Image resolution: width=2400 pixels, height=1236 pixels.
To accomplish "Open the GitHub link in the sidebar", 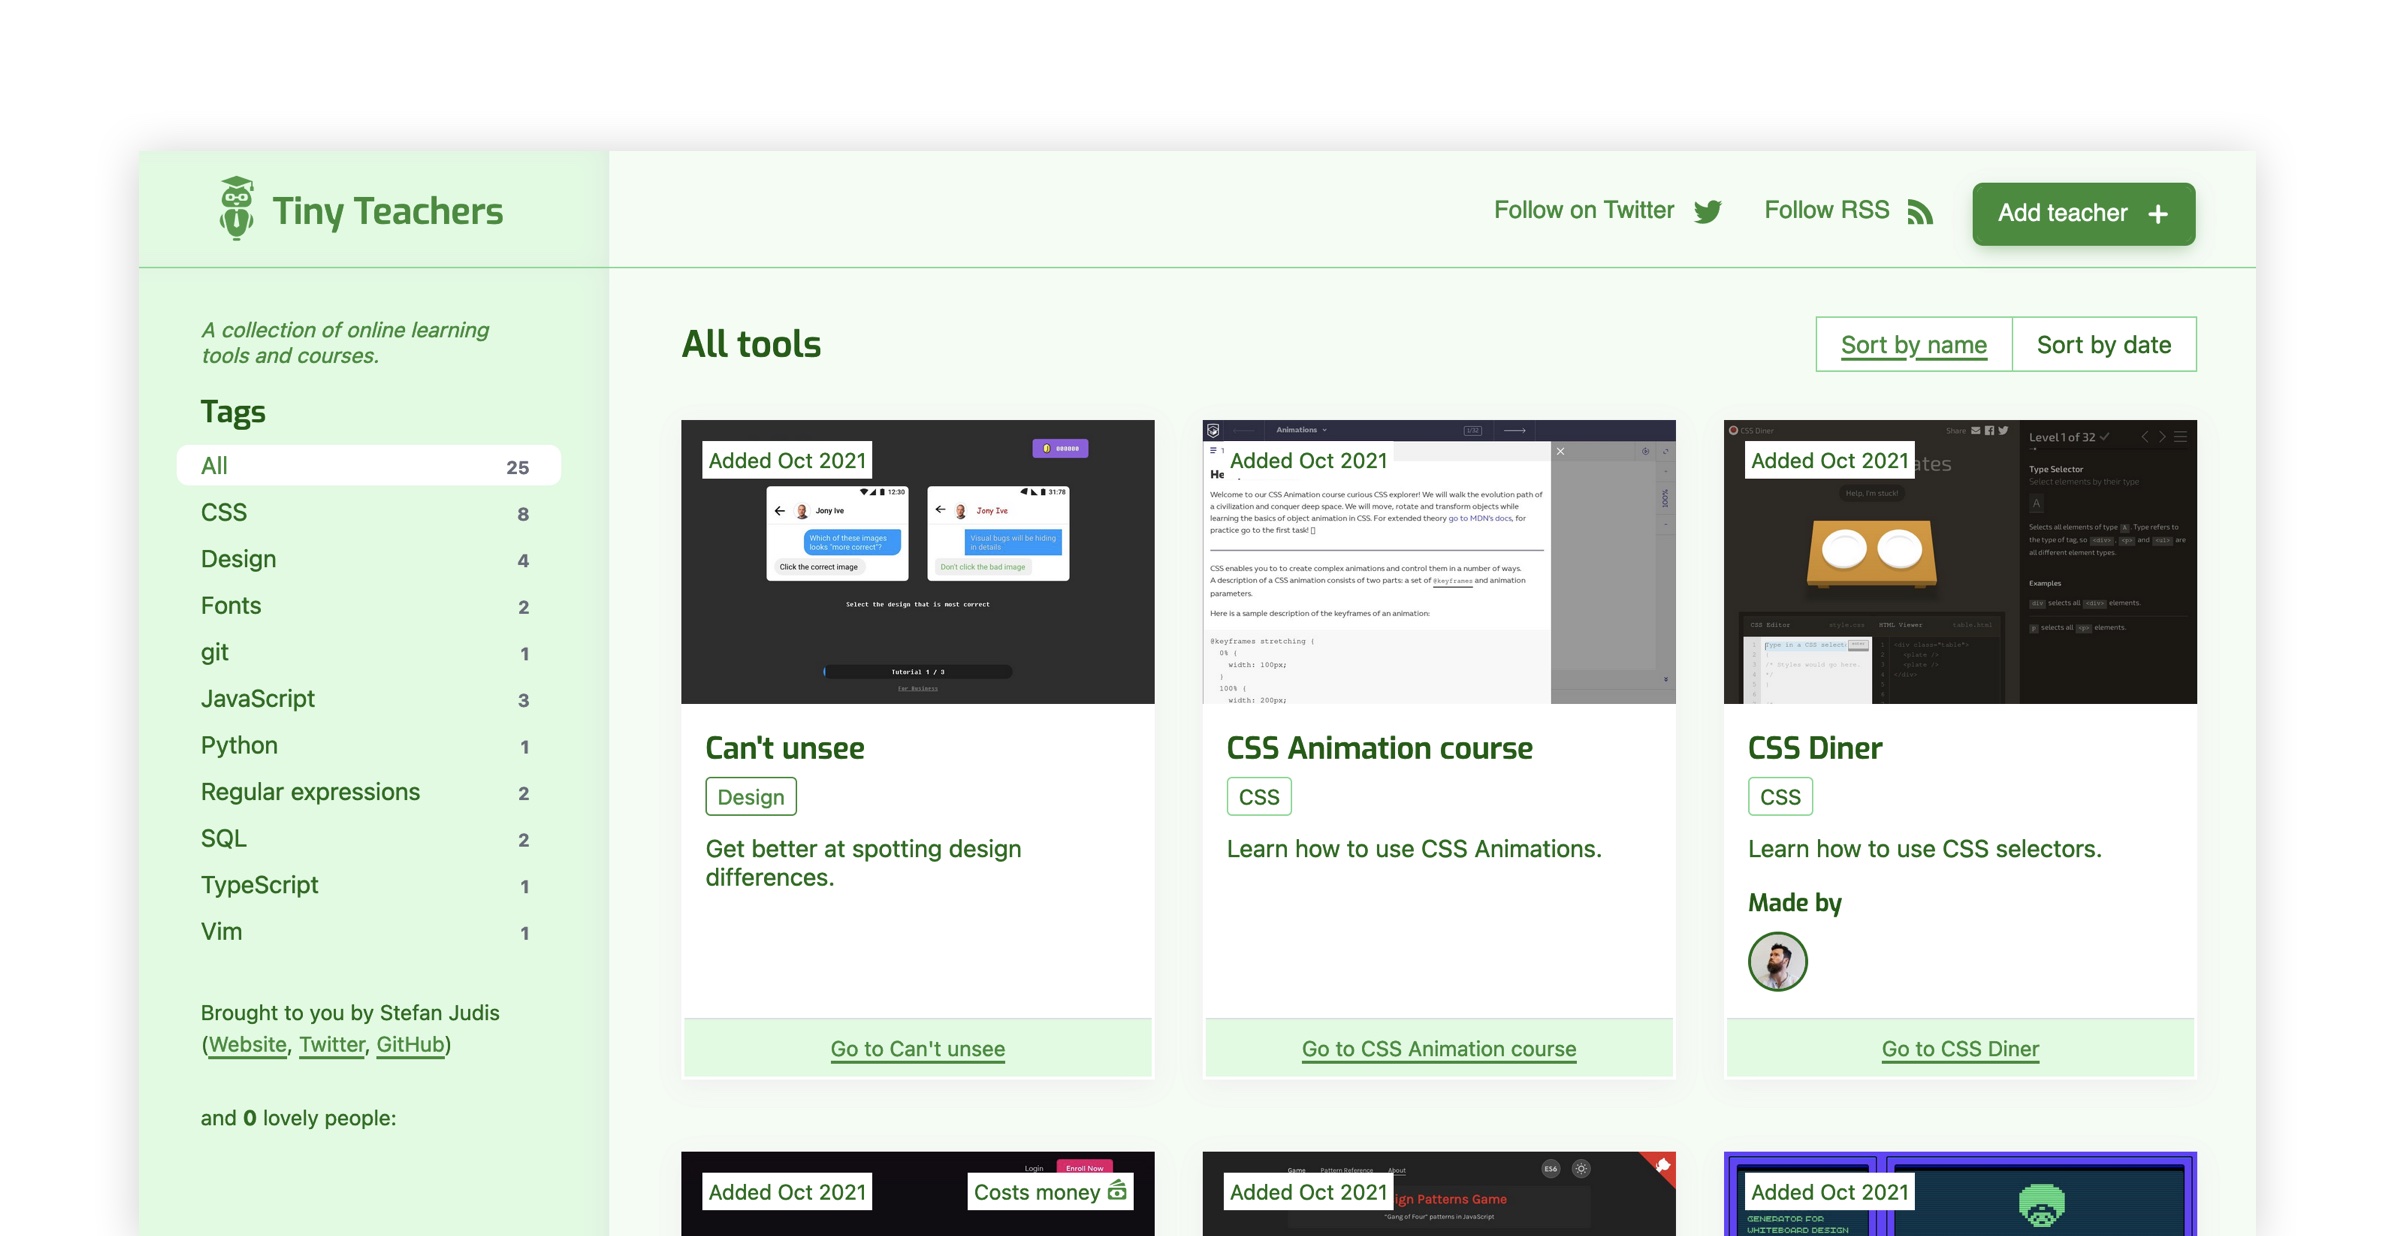I will coord(408,1044).
